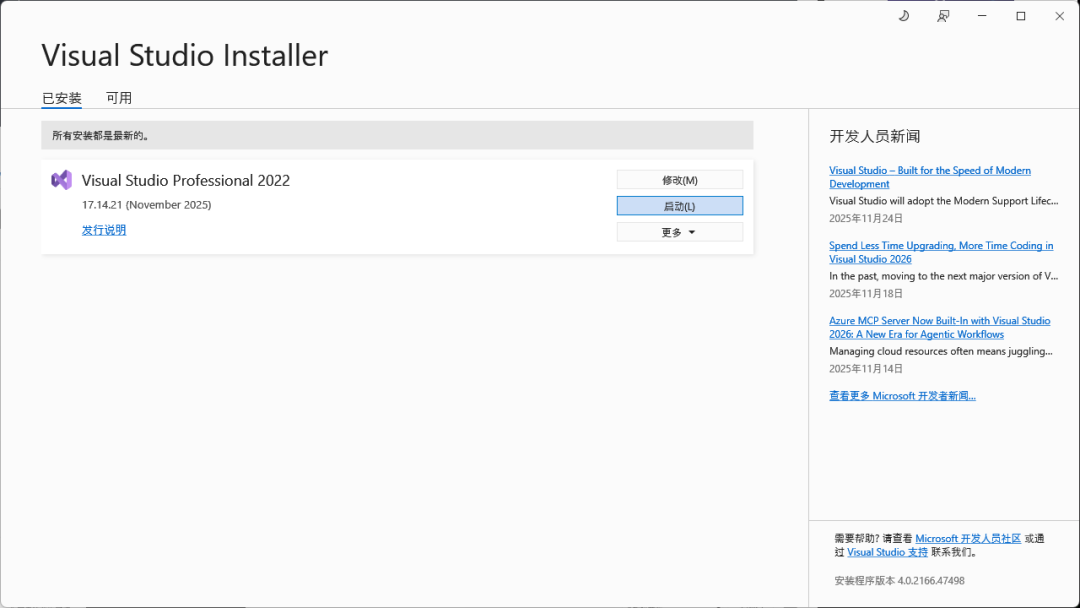Open 'Spend Less Time Upgrading' news link
This screenshot has height=608, width=1080.
941,252
